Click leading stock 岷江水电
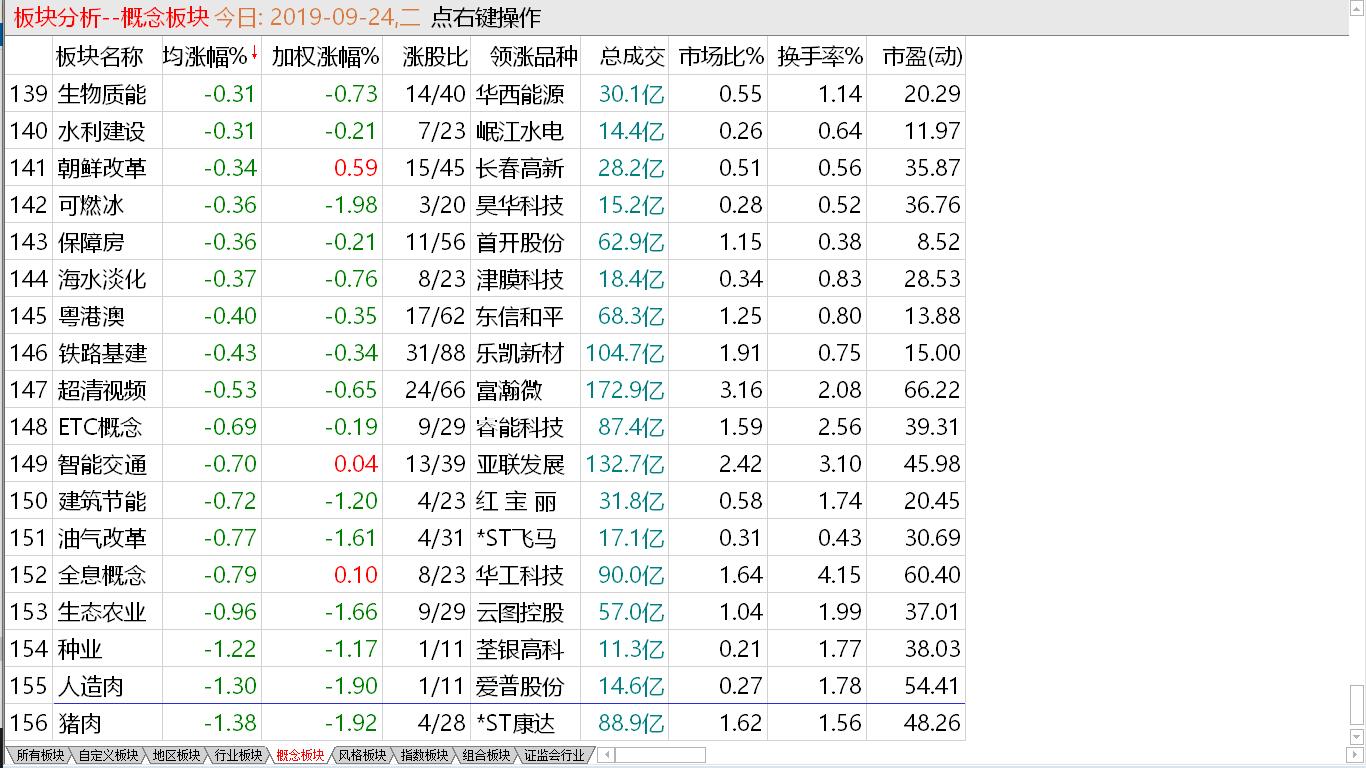 [x=520, y=131]
